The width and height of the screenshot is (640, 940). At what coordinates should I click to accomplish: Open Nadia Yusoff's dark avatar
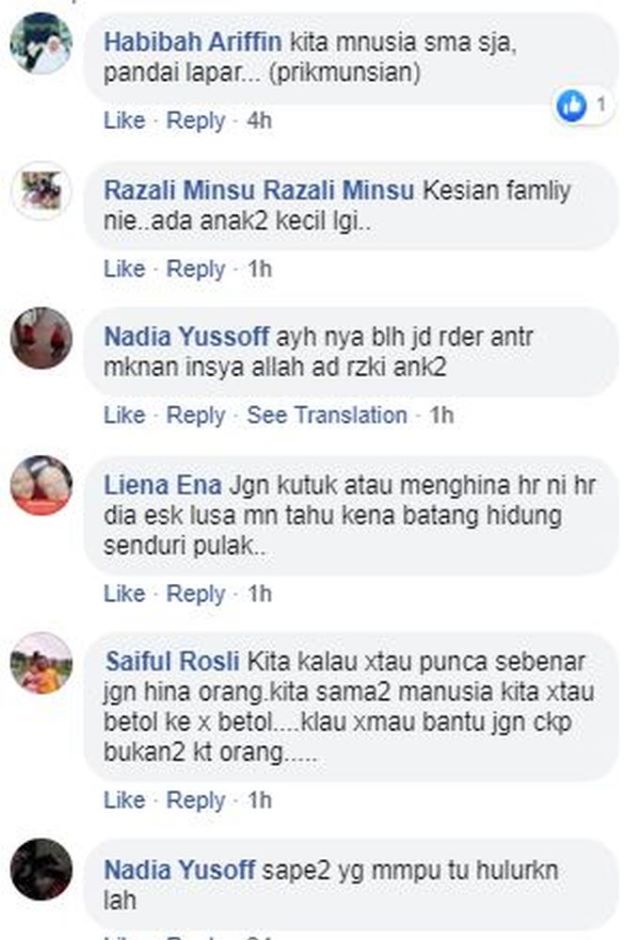click(x=41, y=869)
